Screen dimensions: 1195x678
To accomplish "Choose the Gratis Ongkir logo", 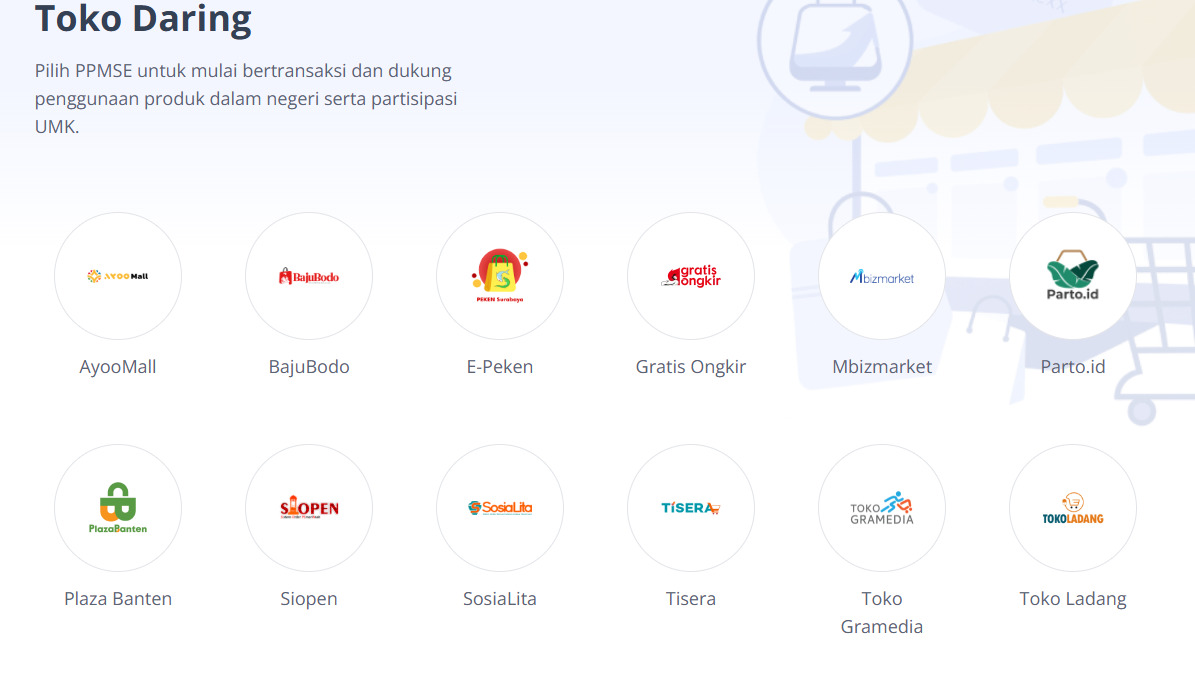I will tap(690, 276).
